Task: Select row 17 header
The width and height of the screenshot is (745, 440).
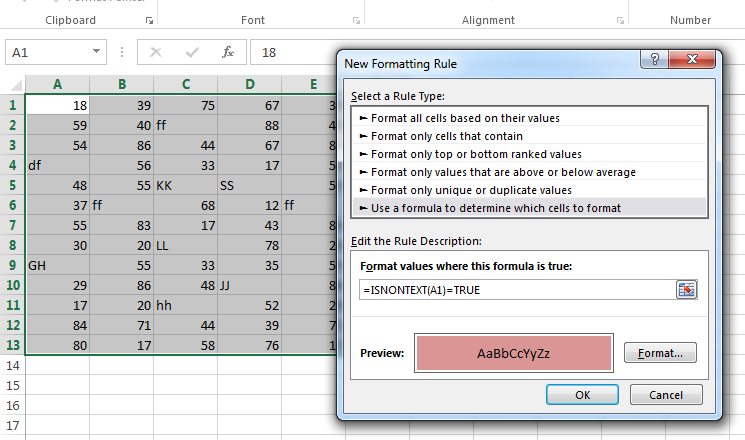Action: click(12, 425)
